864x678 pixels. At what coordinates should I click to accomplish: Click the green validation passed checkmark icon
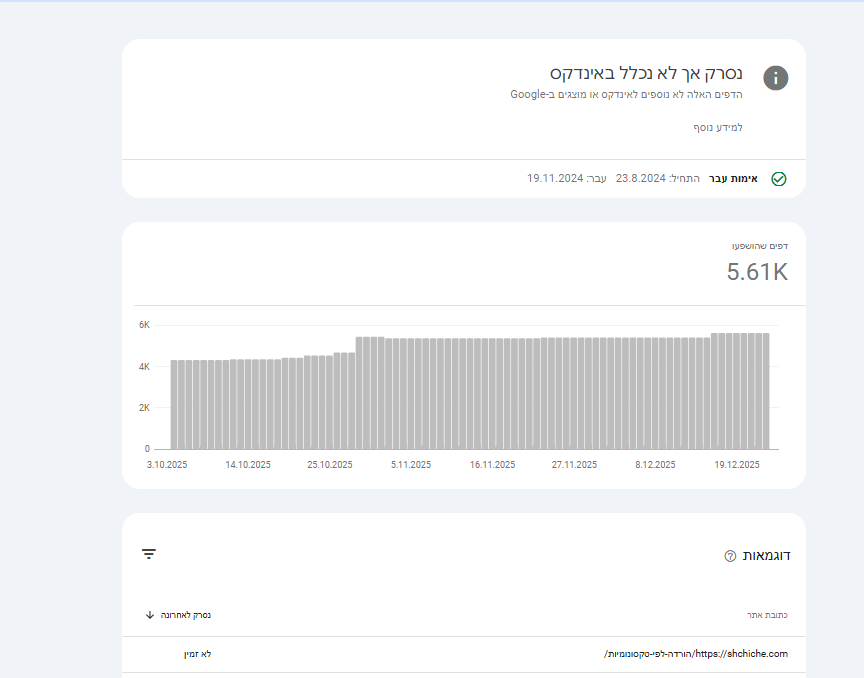pos(779,179)
